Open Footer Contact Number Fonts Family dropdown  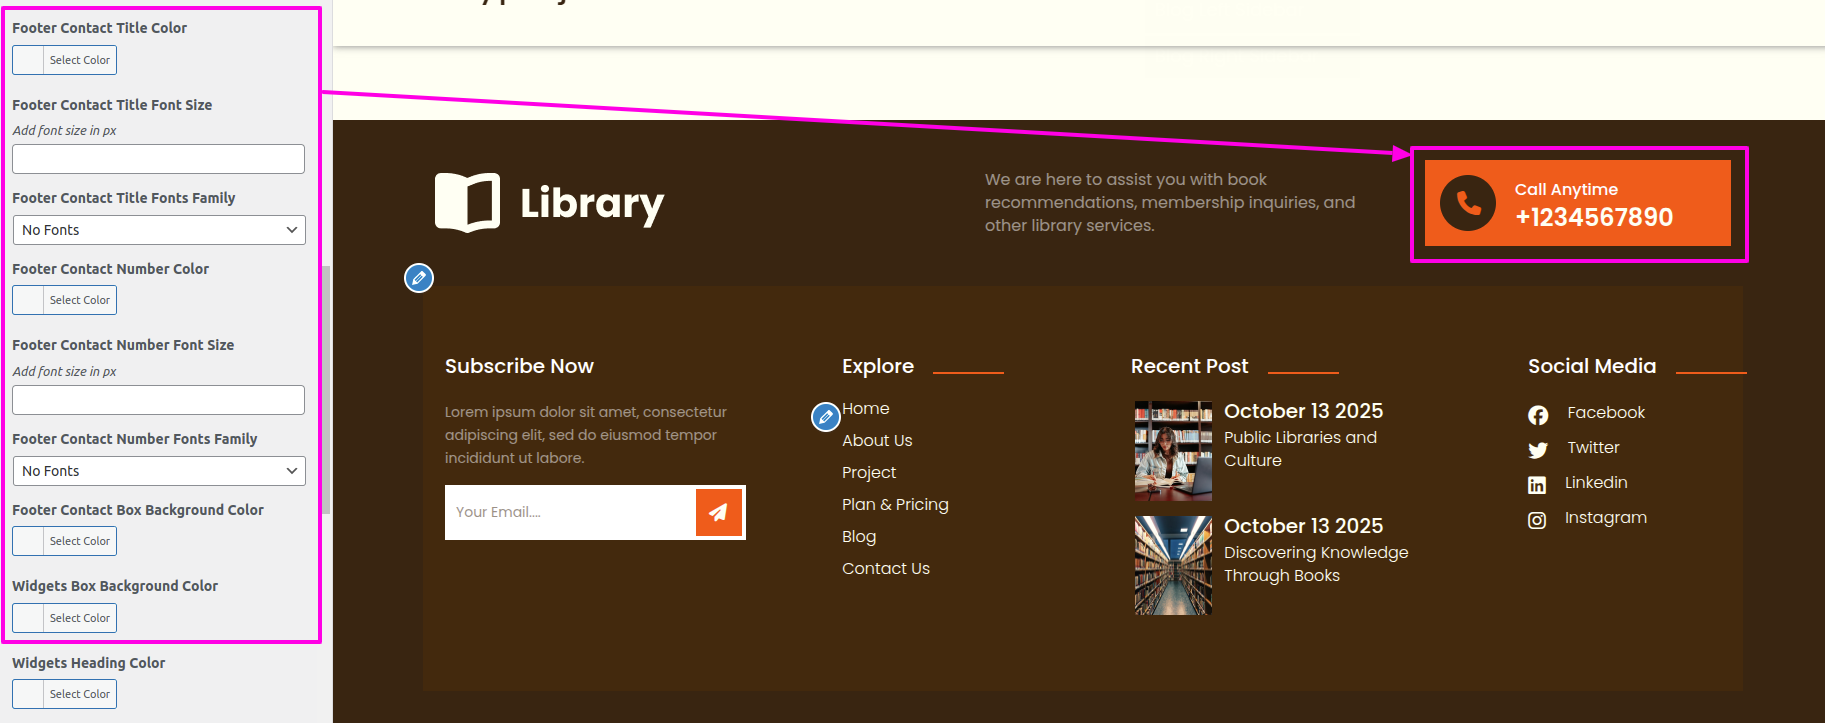click(159, 471)
